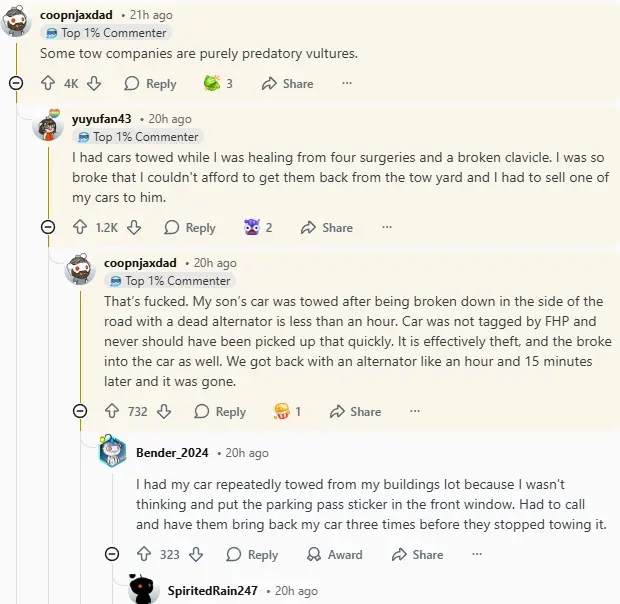The height and width of the screenshot is (604, 620).
Task: Downvote Bender_2024's comment
Action: 196,554
